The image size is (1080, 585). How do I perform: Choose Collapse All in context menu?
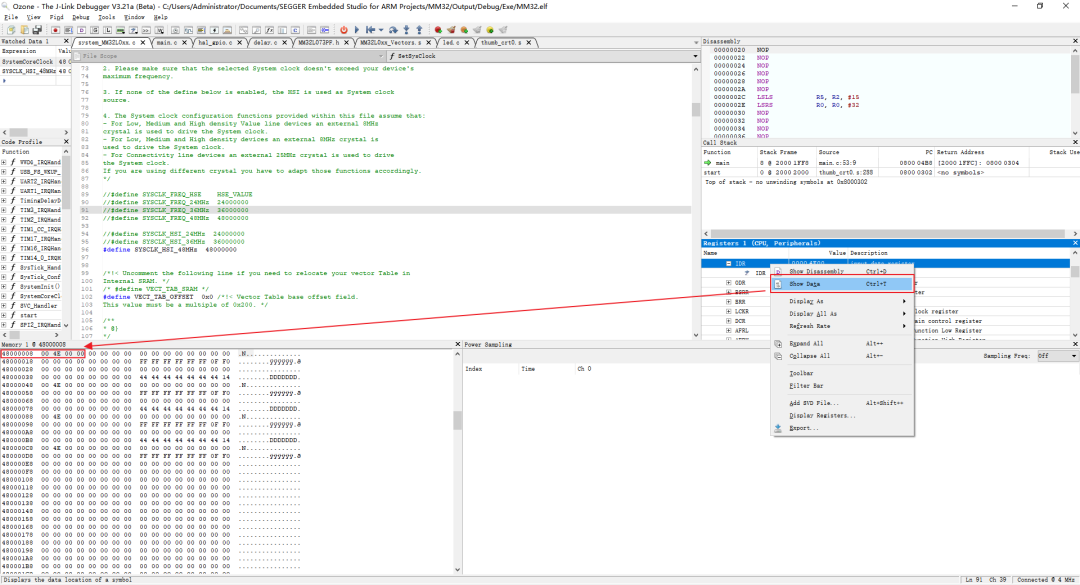pyautogui.click(x=842, y=356)
